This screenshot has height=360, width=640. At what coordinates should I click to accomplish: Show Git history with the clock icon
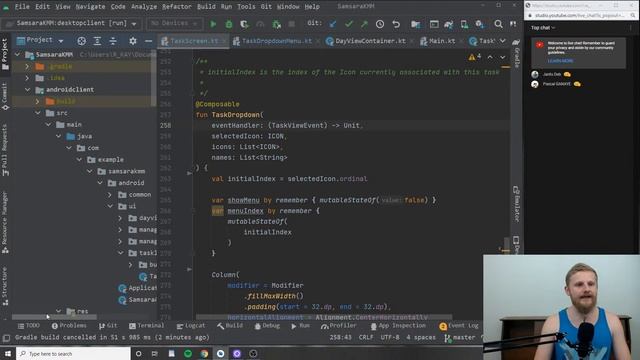point(380,24)
